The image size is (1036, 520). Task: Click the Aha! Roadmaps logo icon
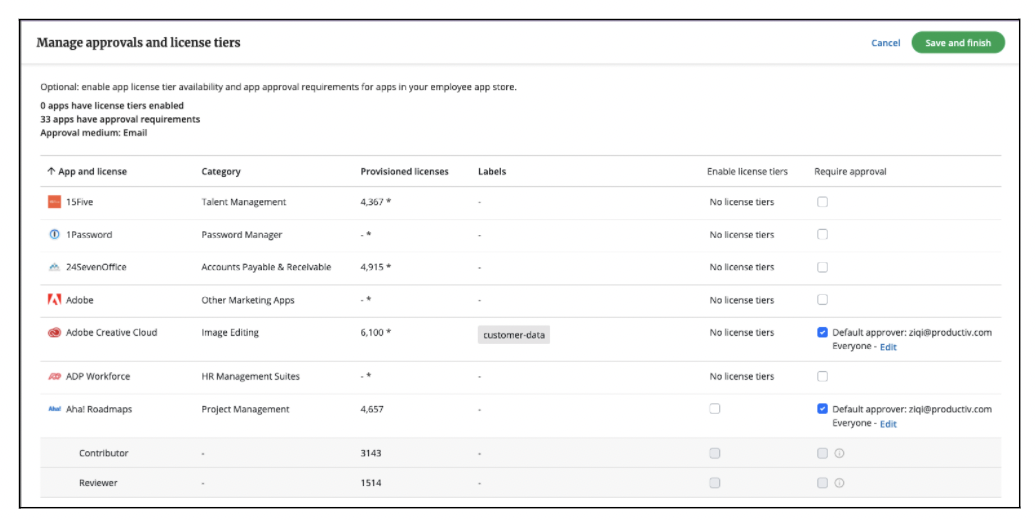click(x=54, y=409)
